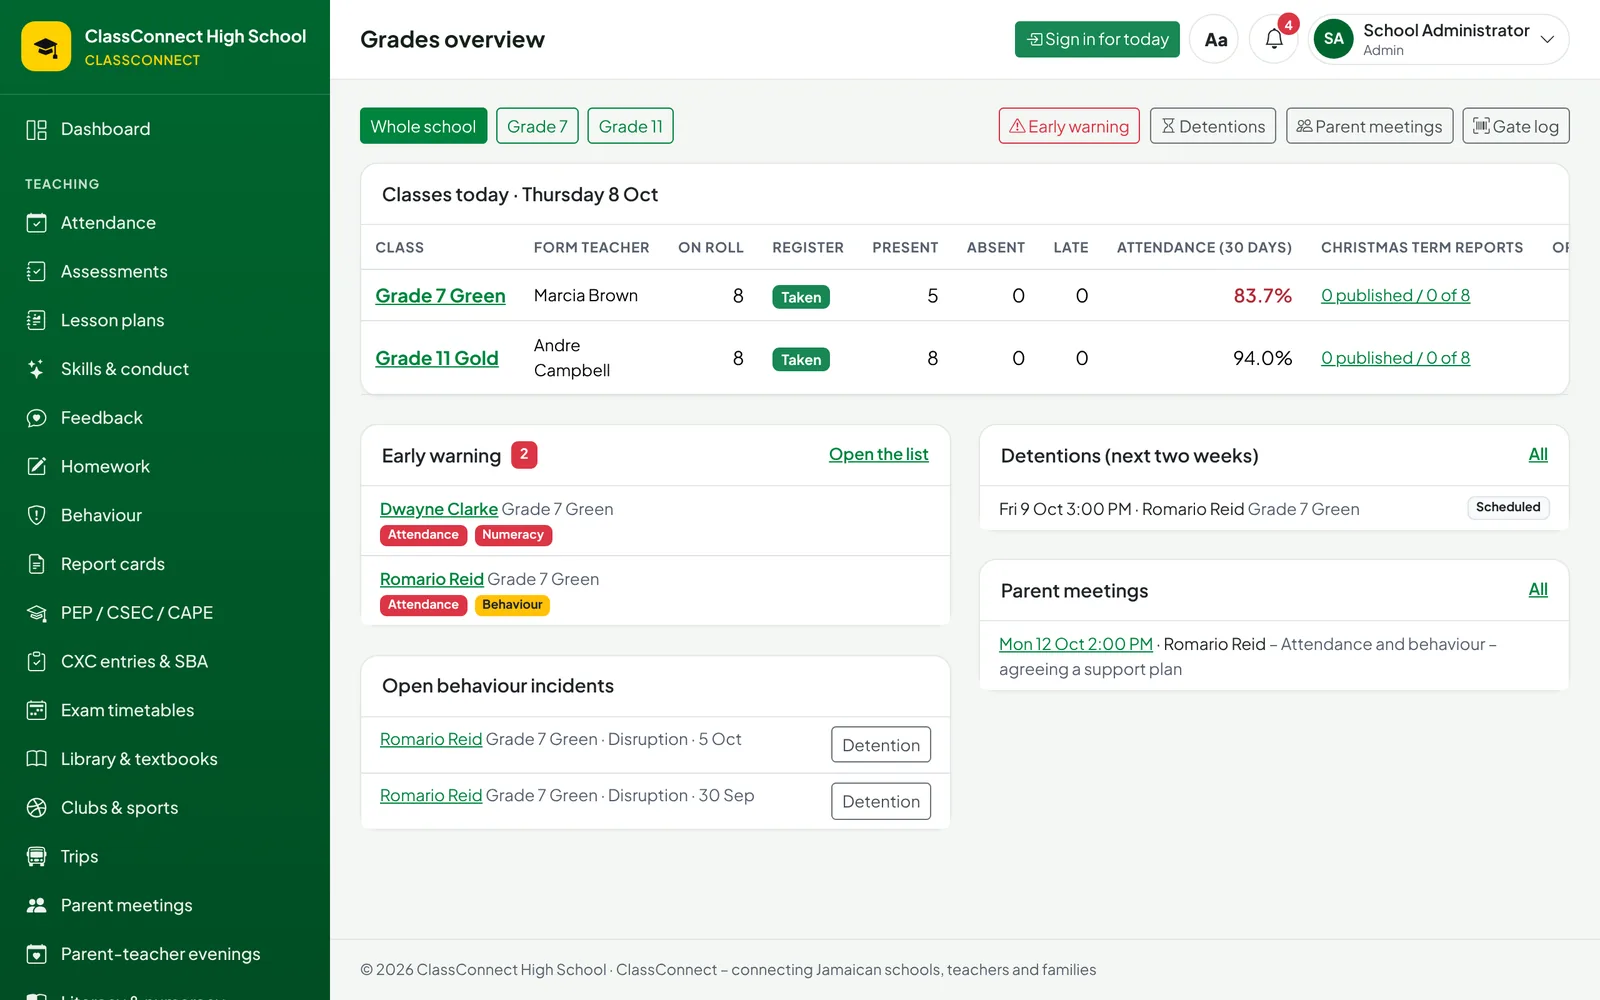Image resolution: width=1600 pixels, height=1000 pixels.
Task: Expand the School Administrator account menu
Action: pos(1439,39)
